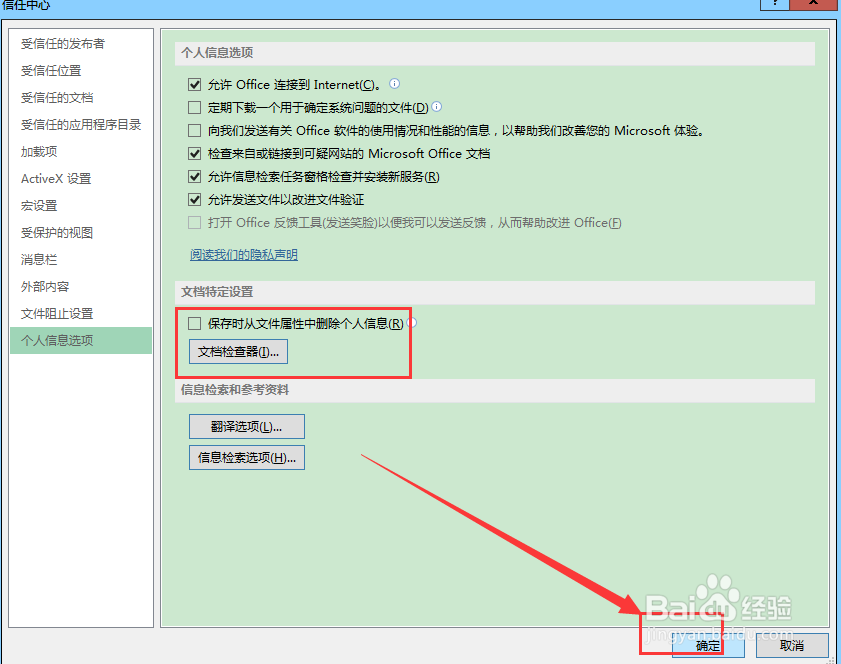Enable 保存时从文件属性中删除个人信息
841x664 pixels.
coord(195,322)
